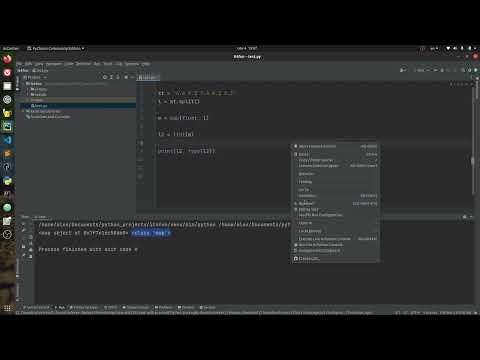Click highlighted class text in console output
The image size is (480, 360).
pos(151,233)
